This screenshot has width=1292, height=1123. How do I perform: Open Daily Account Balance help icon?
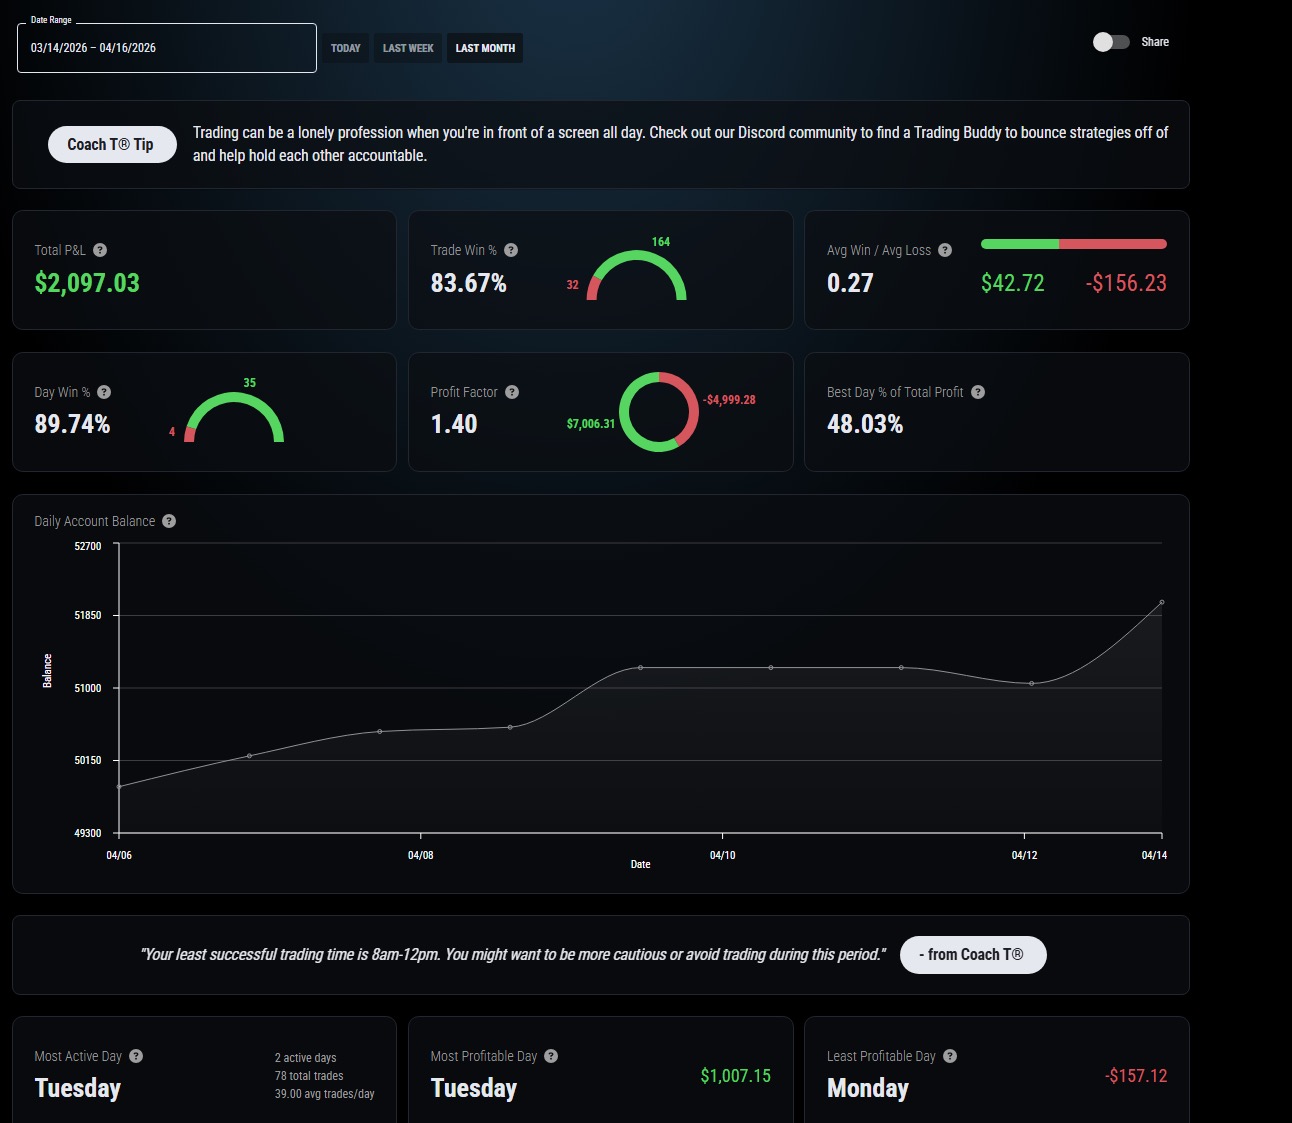(x=169, y=521)
